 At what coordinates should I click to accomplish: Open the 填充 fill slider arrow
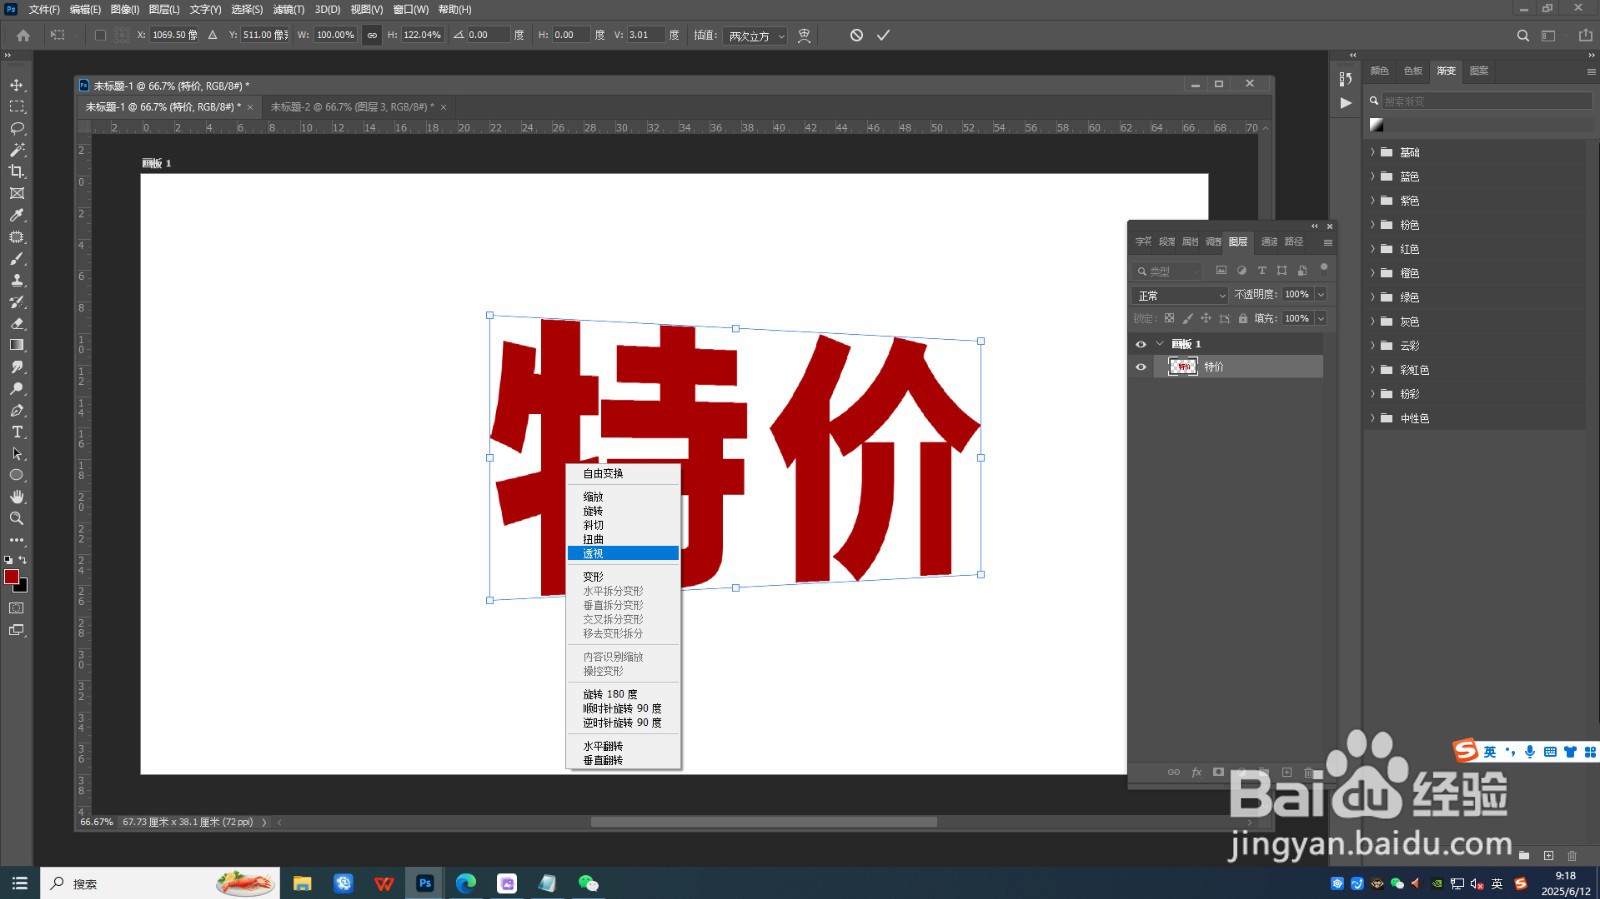point(1320,318)
